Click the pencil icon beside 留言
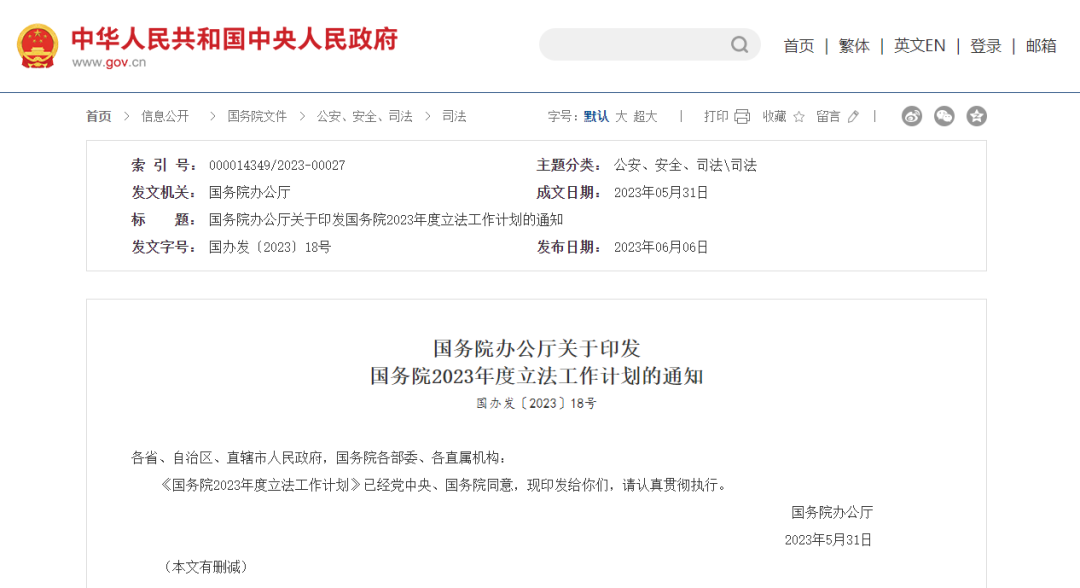The width and height of the screenshot is (1080, 588). point(853,116)
